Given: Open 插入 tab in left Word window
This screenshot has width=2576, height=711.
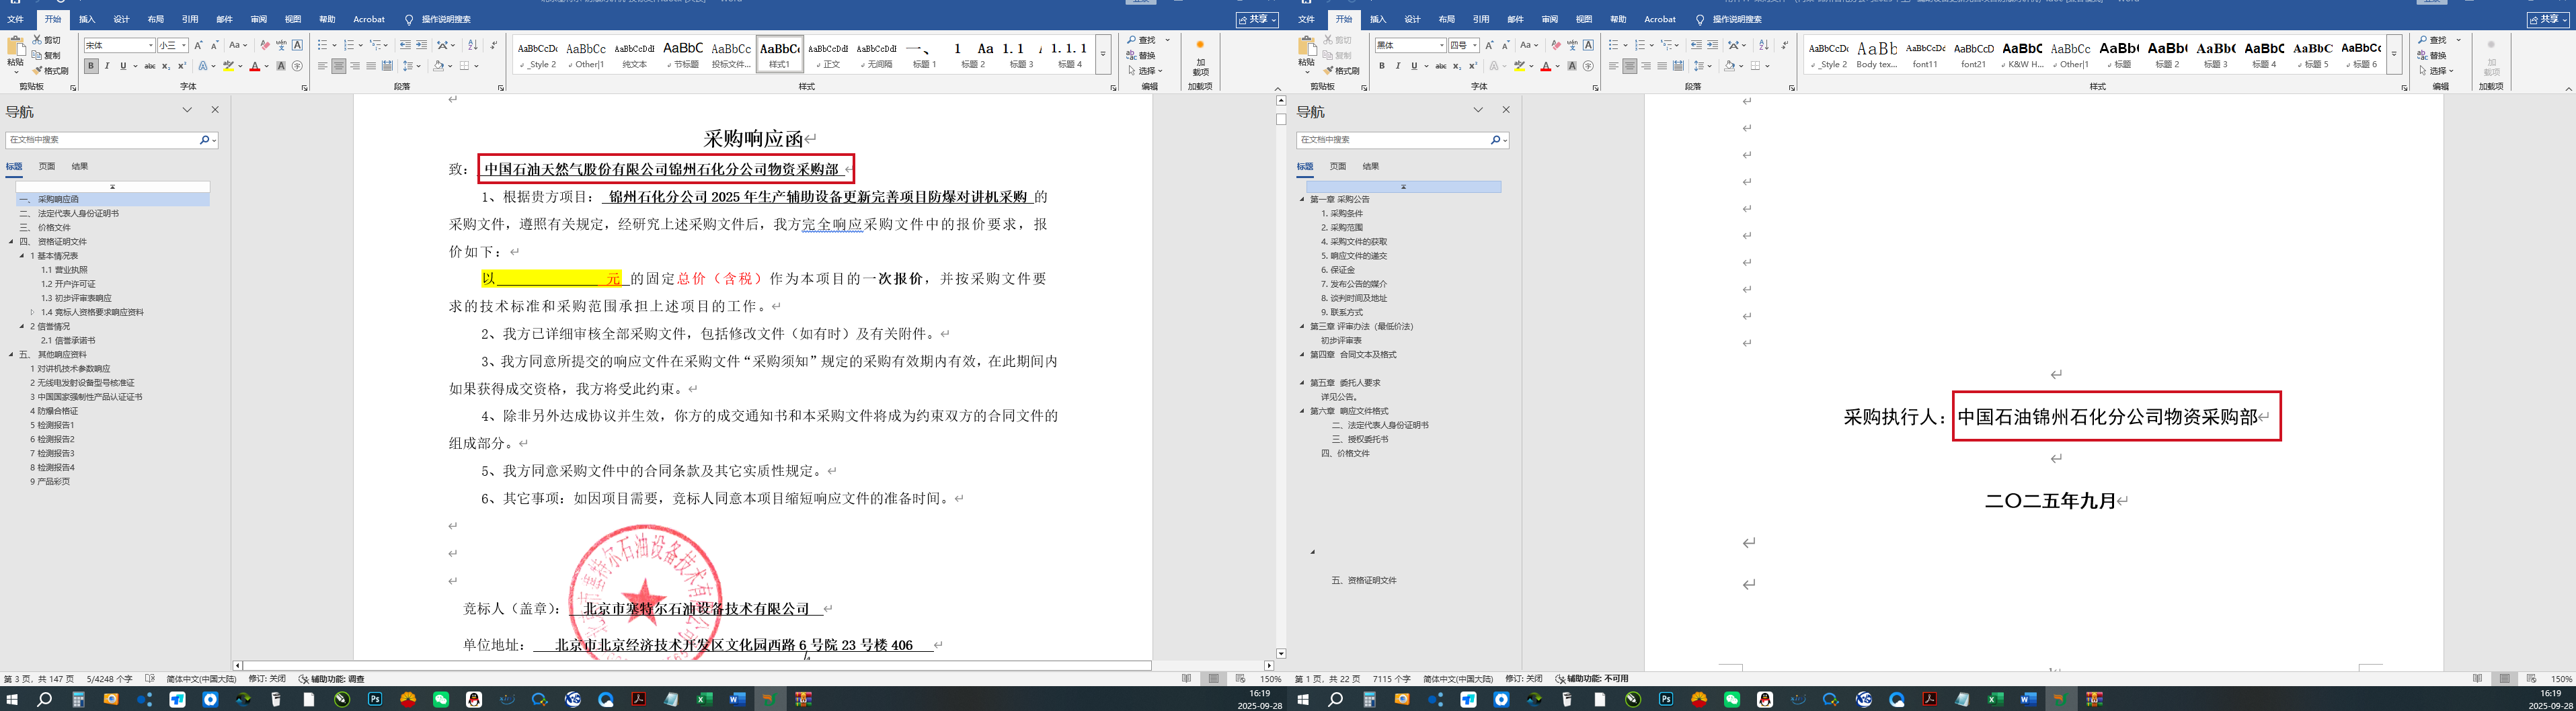Looking at the screenshot, I should click(87, 19).
